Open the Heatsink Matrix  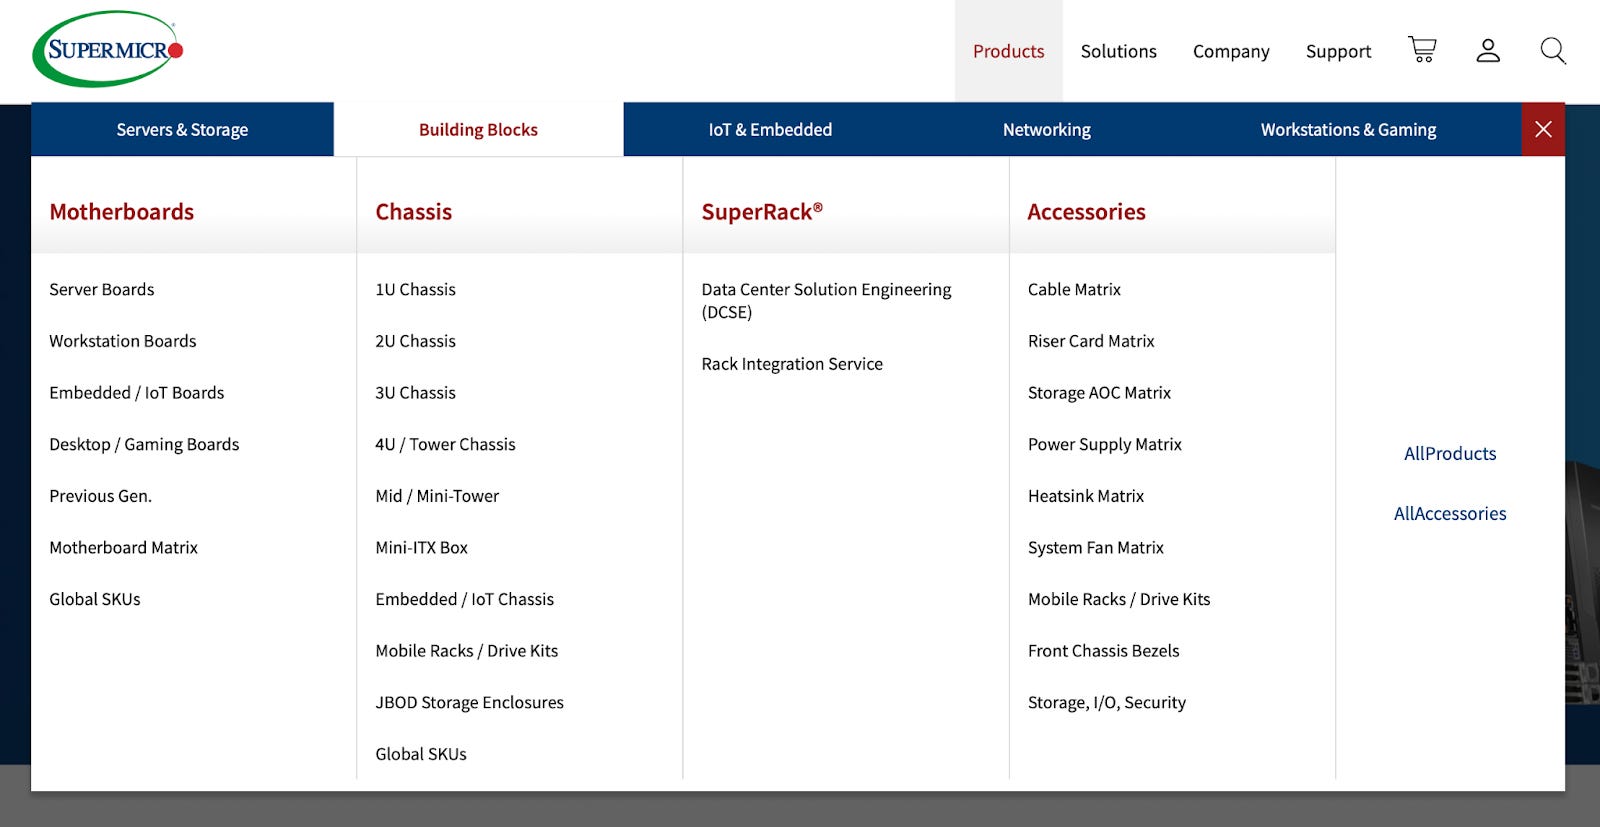coord(1085,496)
